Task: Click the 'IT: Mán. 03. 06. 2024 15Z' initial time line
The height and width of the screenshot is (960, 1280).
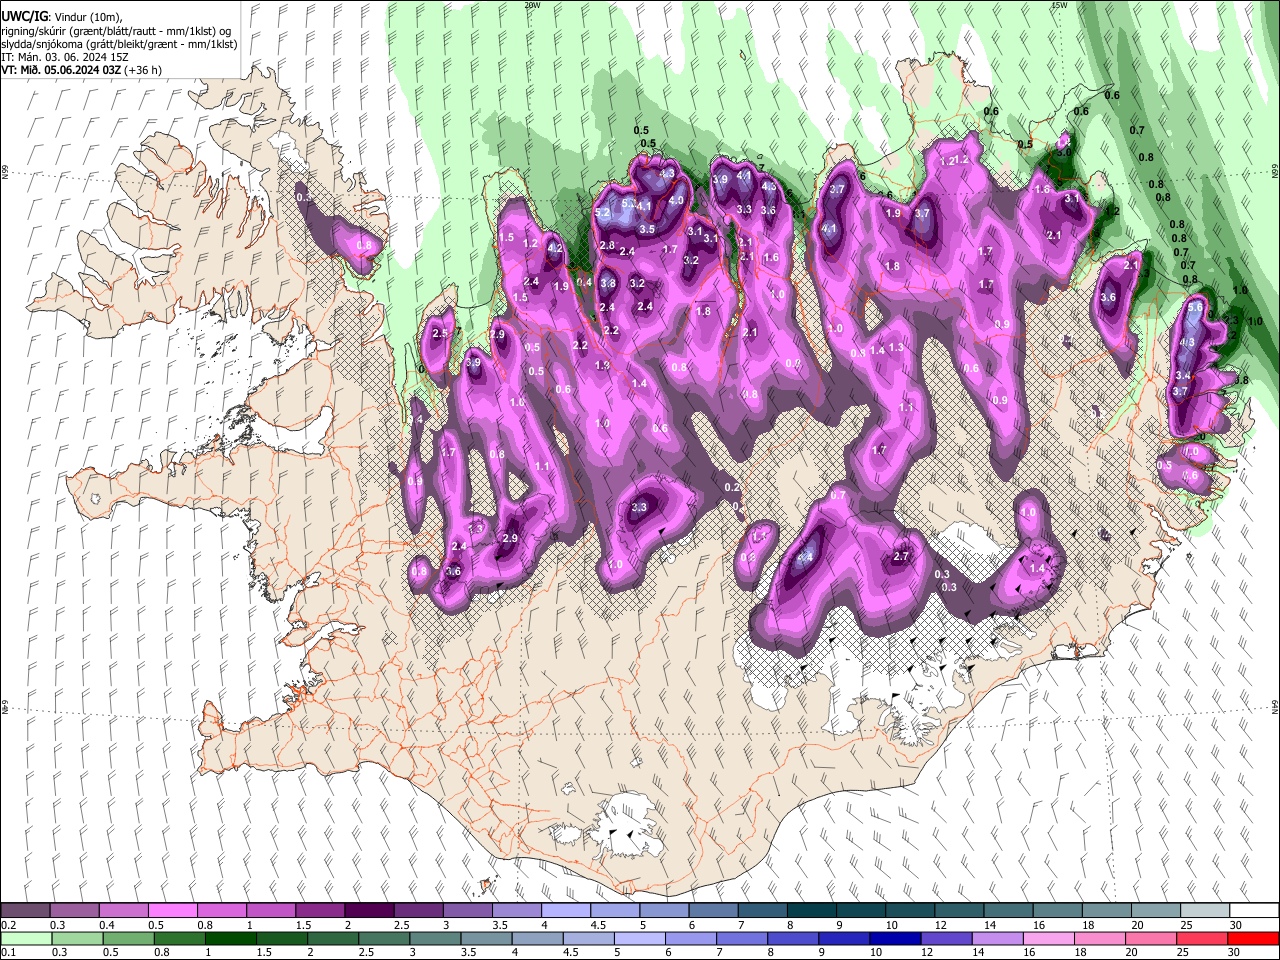Action: pyautogui.click(x=64, y=57)
